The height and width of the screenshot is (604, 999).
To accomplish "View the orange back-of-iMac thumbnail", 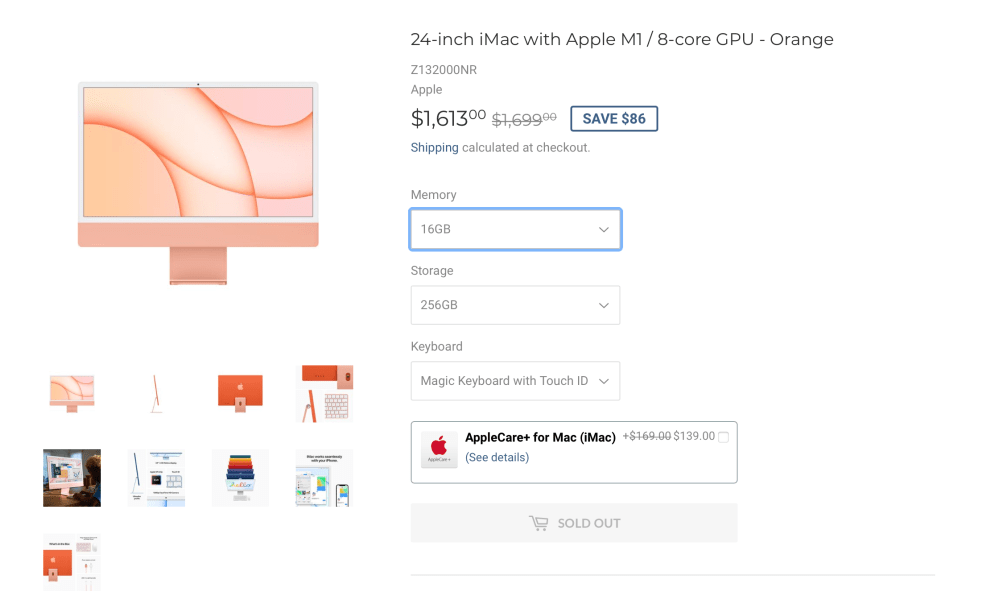I will (x=240, y=393).
